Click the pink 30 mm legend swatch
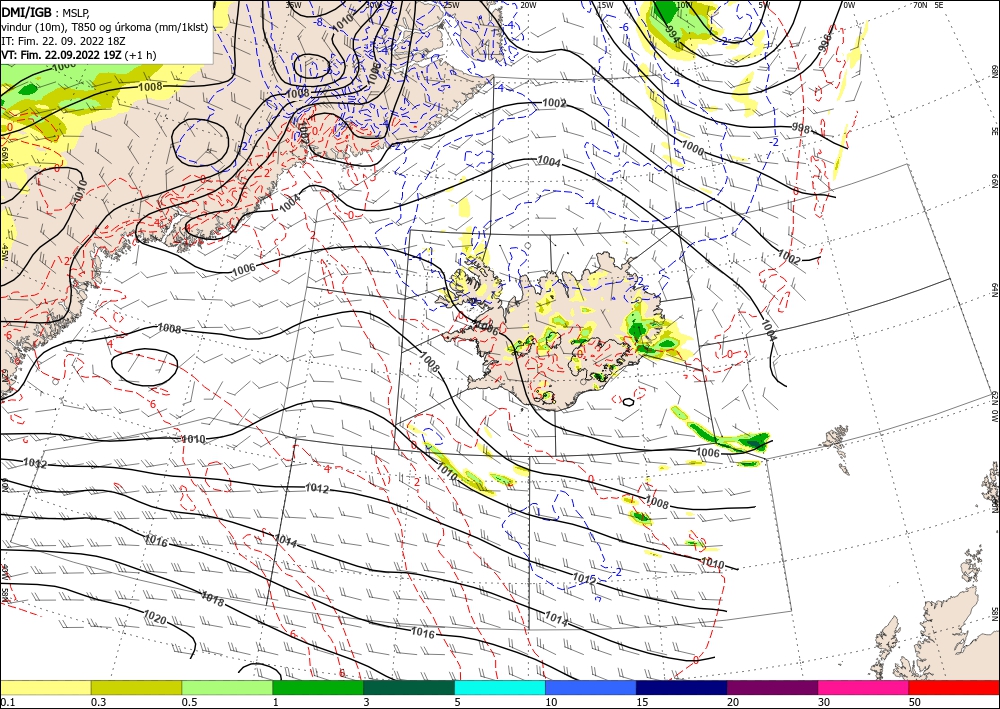 [x=864, y=687]
